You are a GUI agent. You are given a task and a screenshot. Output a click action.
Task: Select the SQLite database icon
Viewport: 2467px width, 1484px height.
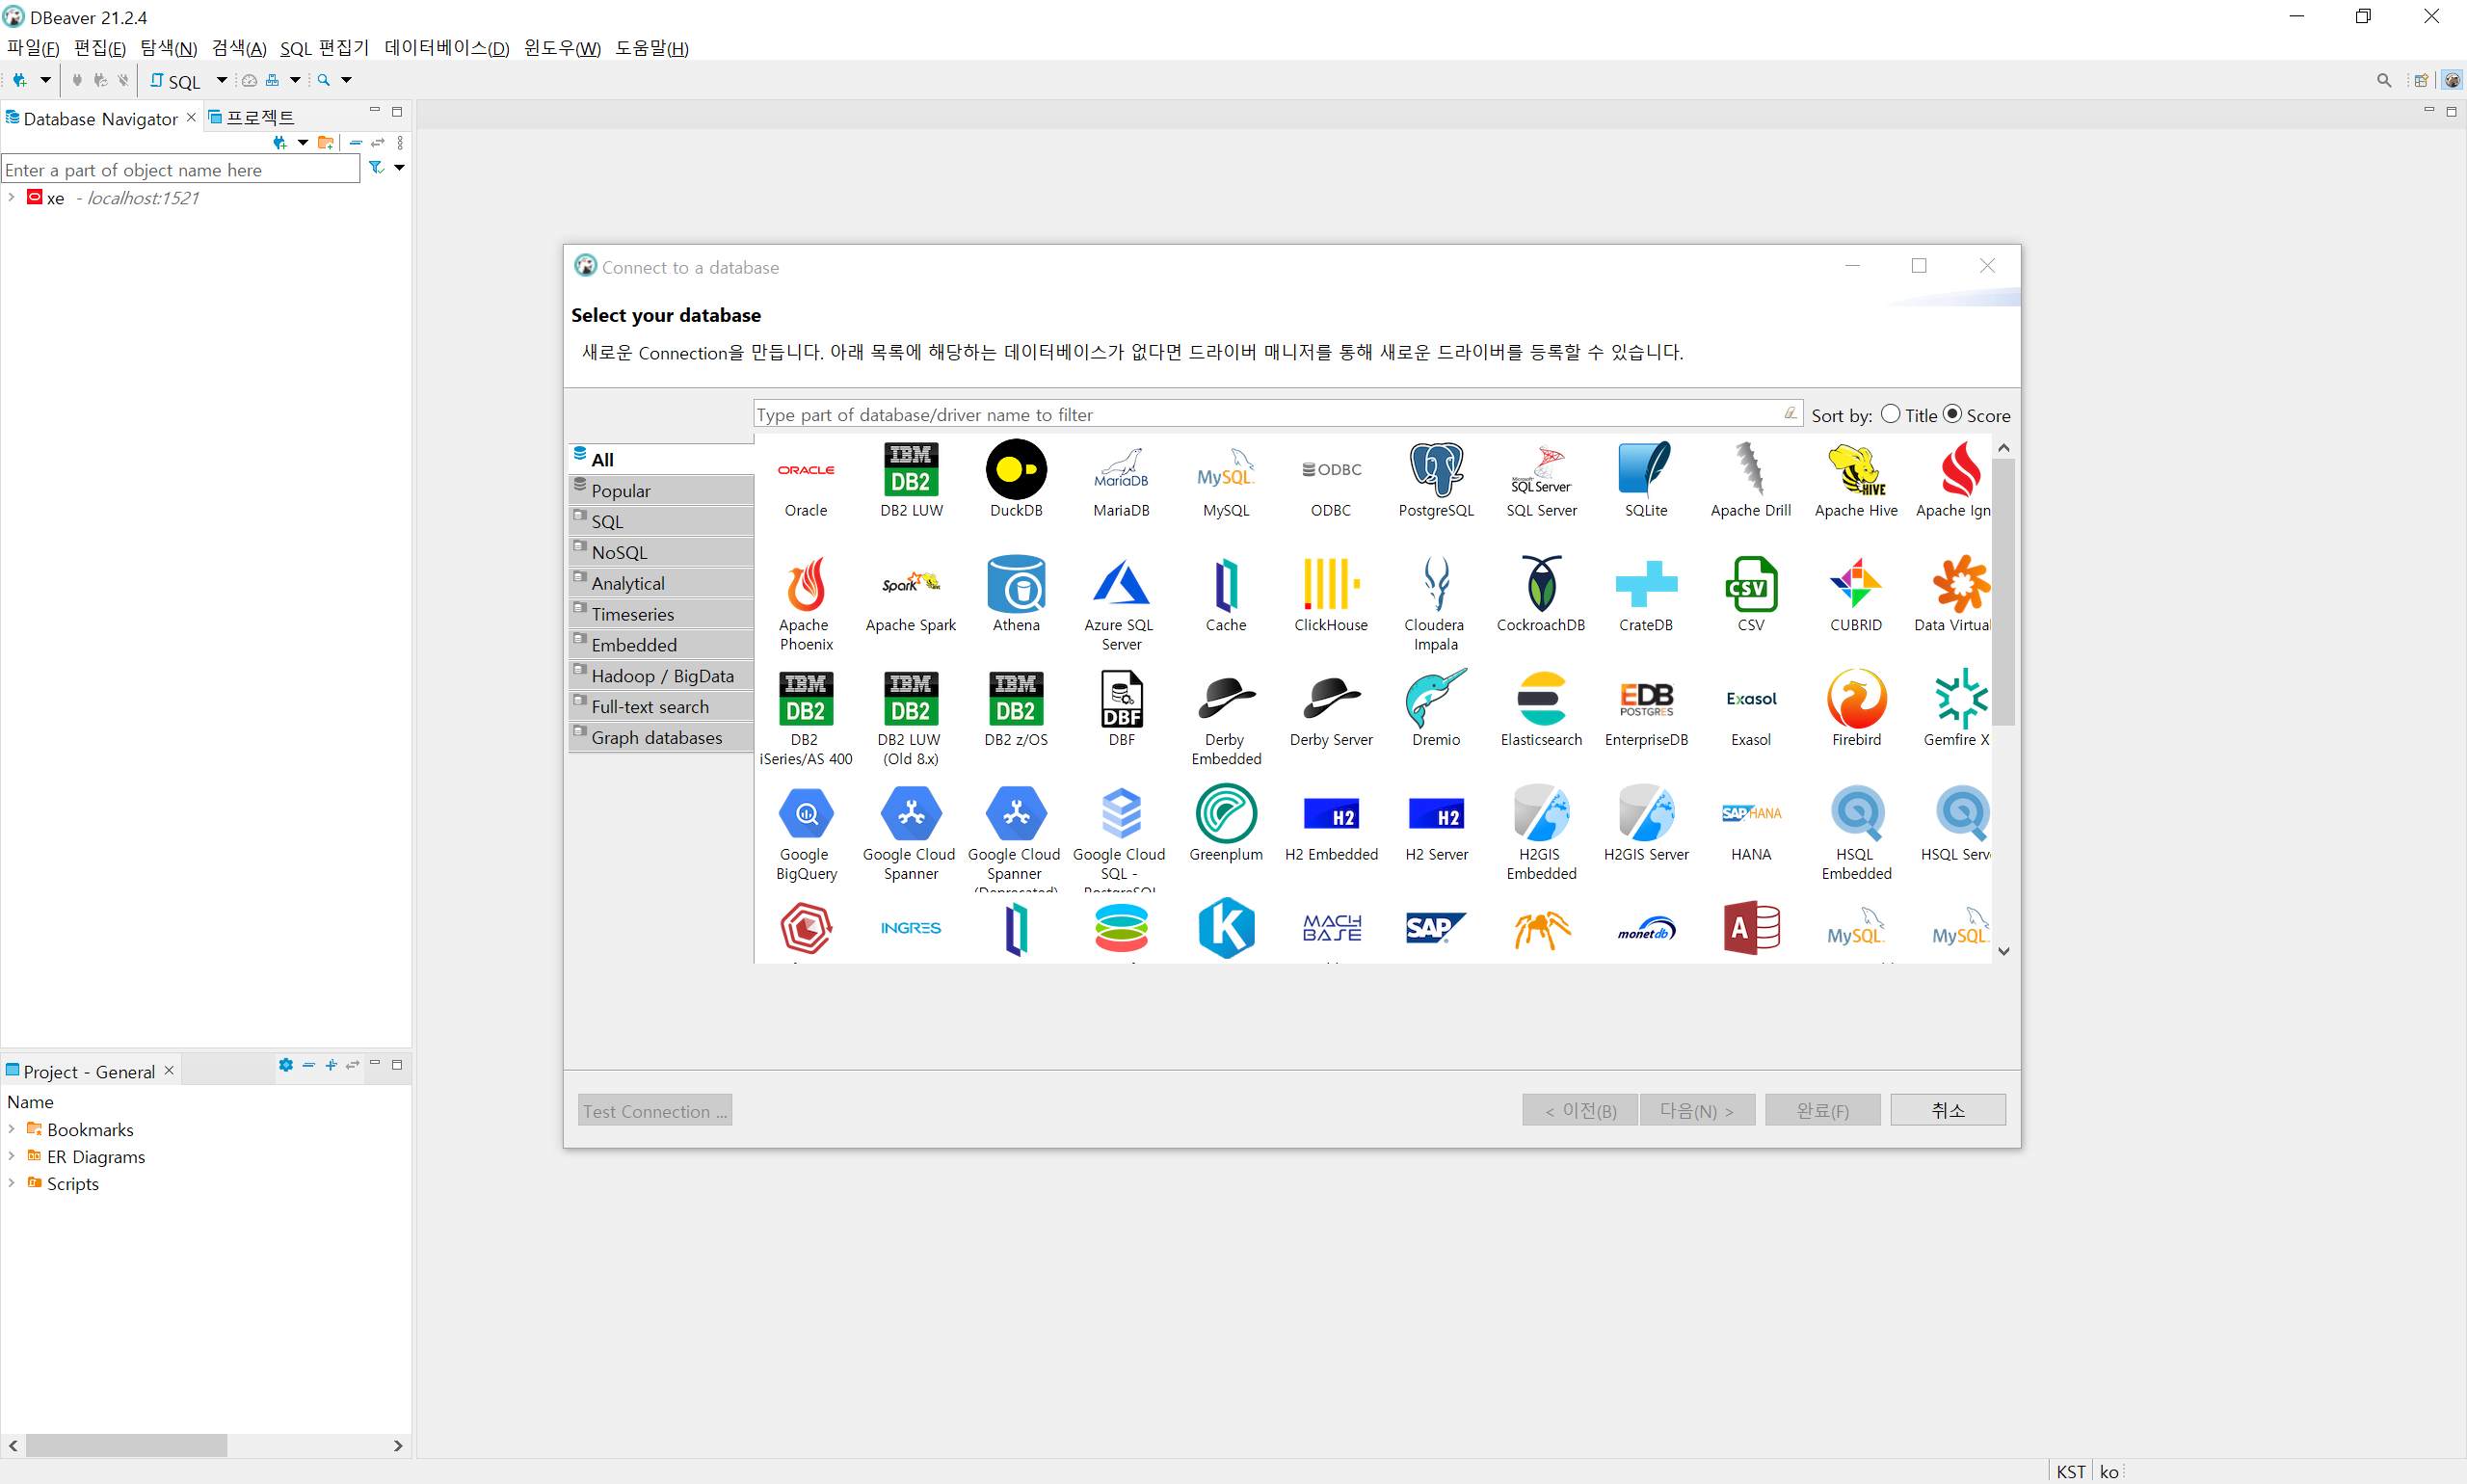[x=1645, y=471]
